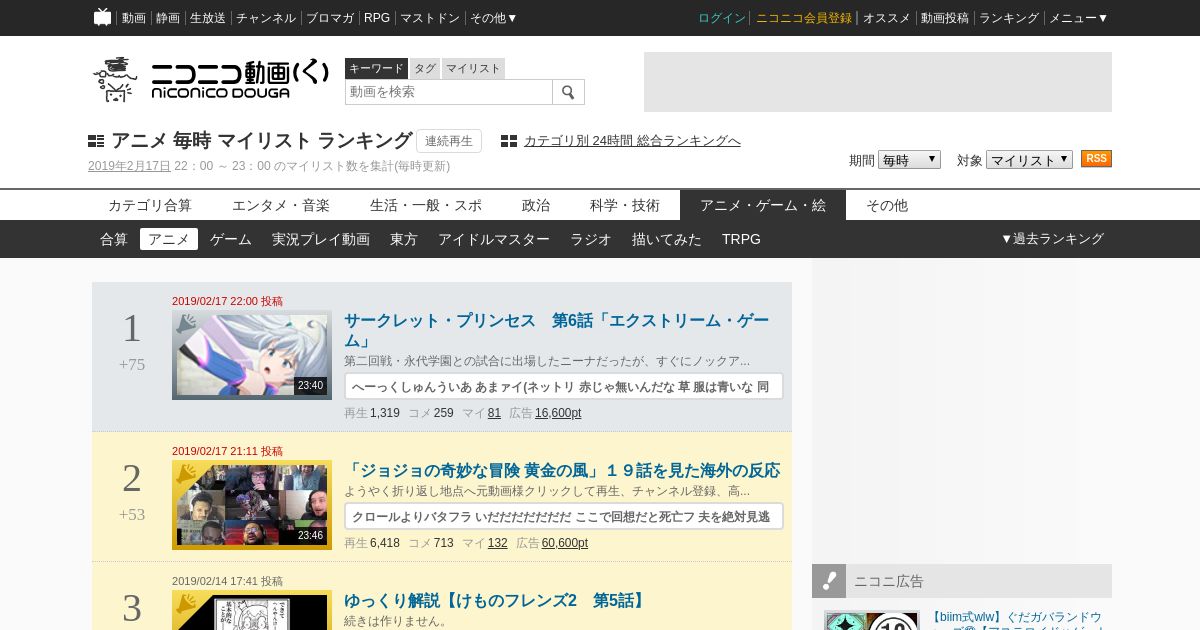The image size is (1200, 630).
Task: Click the ログイン link
Action: pos(722,18)
